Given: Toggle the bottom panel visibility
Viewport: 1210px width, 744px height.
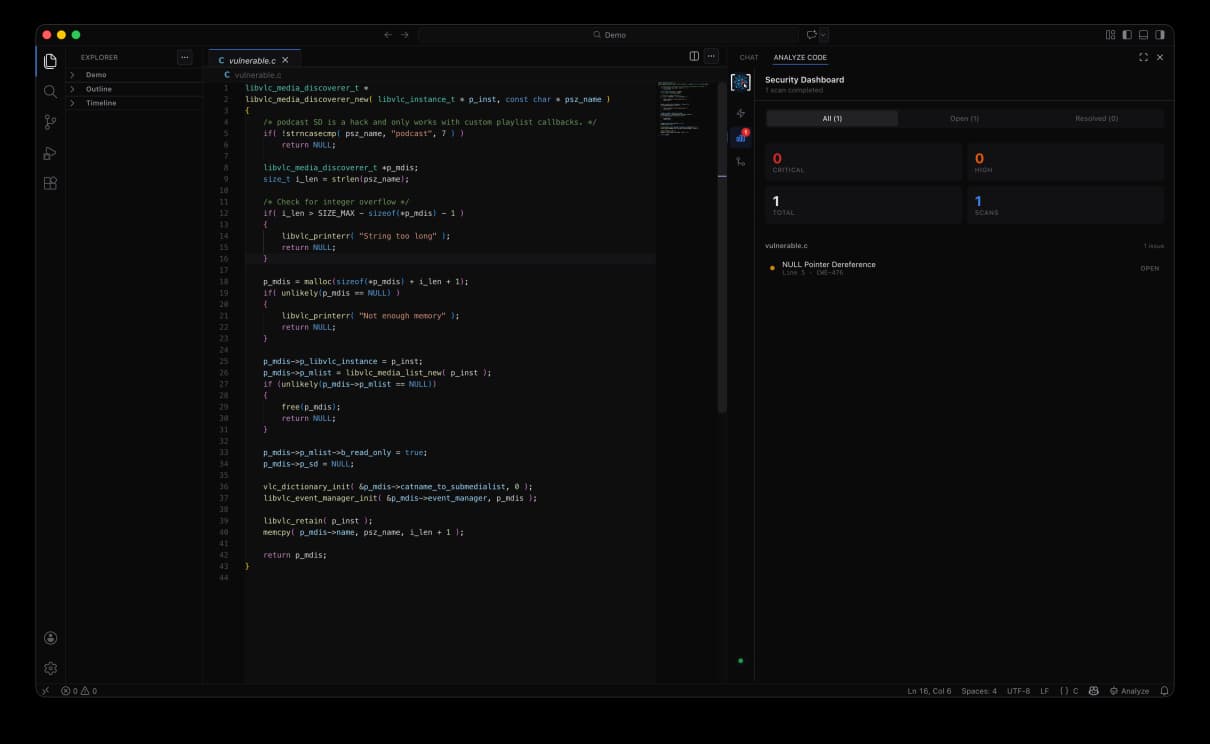Looking at the screenshot, I should pyautogui.click(x=1143, y=35).
